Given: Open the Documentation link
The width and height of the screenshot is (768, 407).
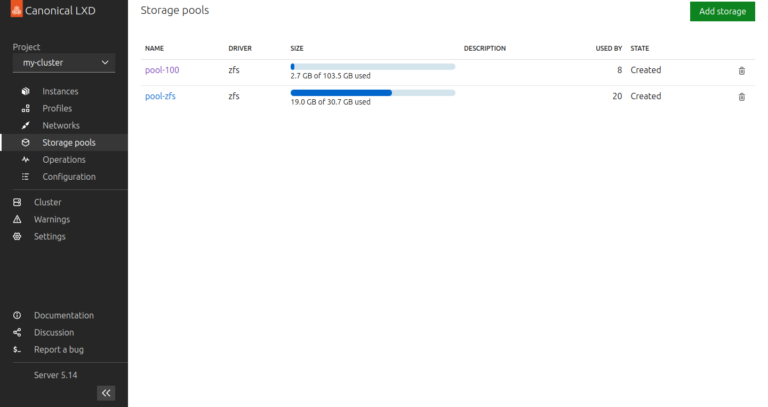Looking at the screenshot, I should [x=64, y=315].
